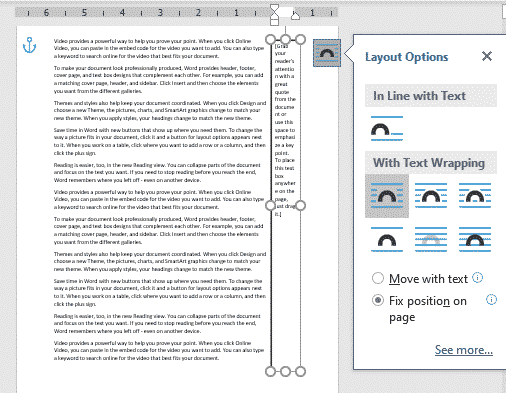This screenshot has width=506, height=393.
Task: Choose Tight text wrapping option
Action: point(431,196)
